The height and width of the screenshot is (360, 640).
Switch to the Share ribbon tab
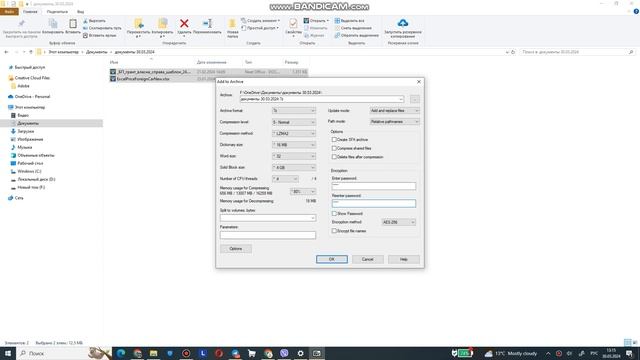(x=57, y=12)
